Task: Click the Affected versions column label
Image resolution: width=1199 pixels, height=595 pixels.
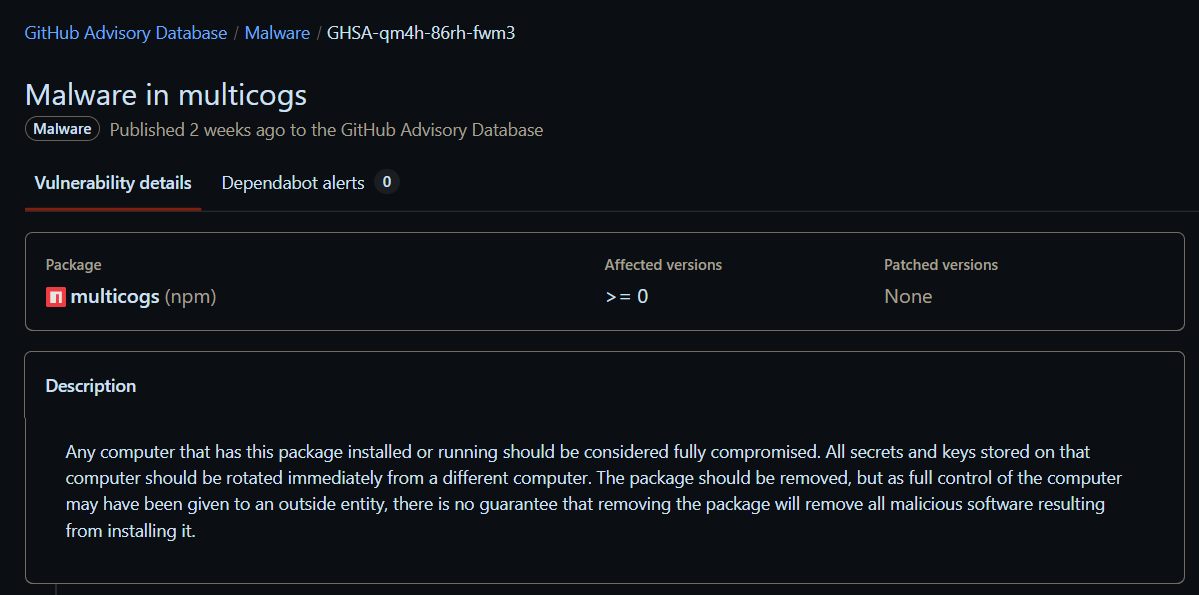Action: pyautogui.click(x=663, y=265)
